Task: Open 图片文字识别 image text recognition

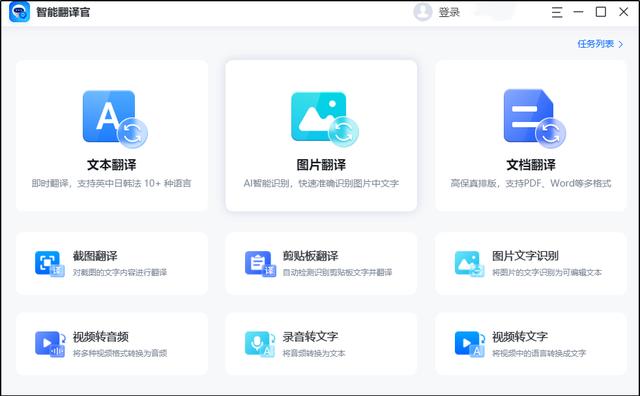Action: [531, 264]
